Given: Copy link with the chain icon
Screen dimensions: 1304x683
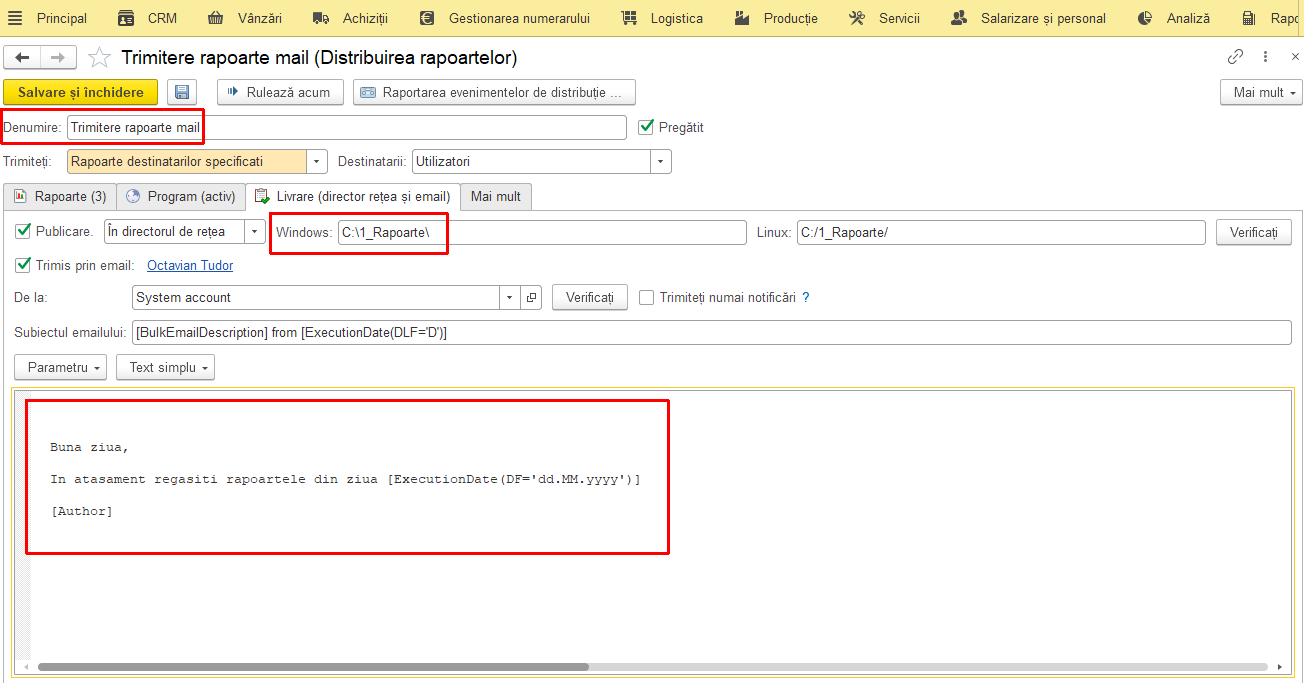Looking at the screenshot, I should (x=1236, y=57).
